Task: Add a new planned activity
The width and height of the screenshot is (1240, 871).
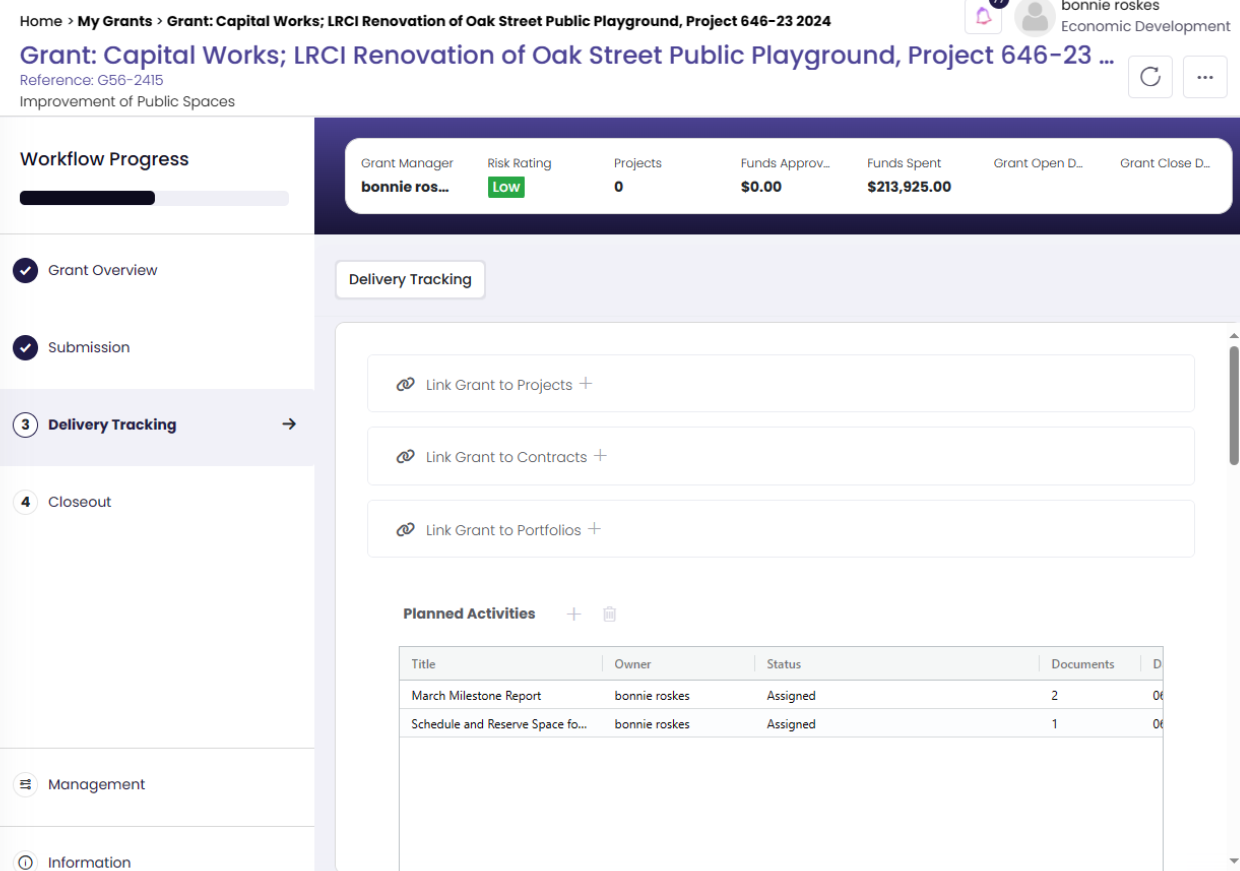Action: click(x=574, y=614)
